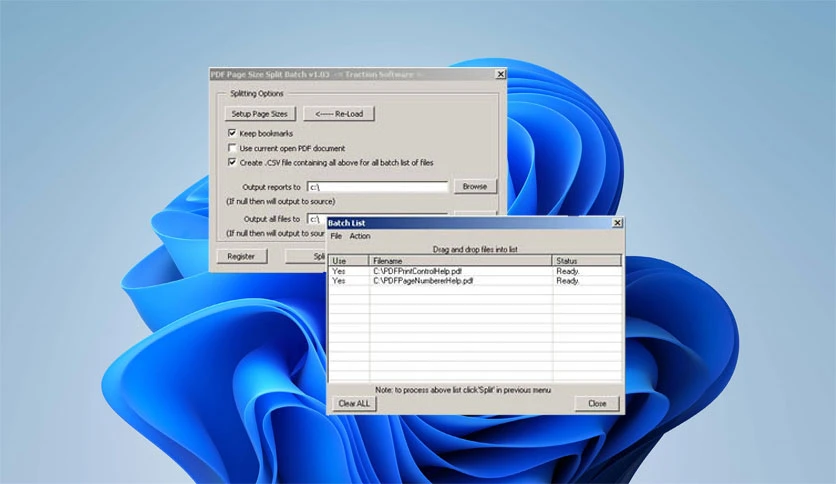Click the Setup Page Sizes button
836x484 pixels.
[259, 114]
